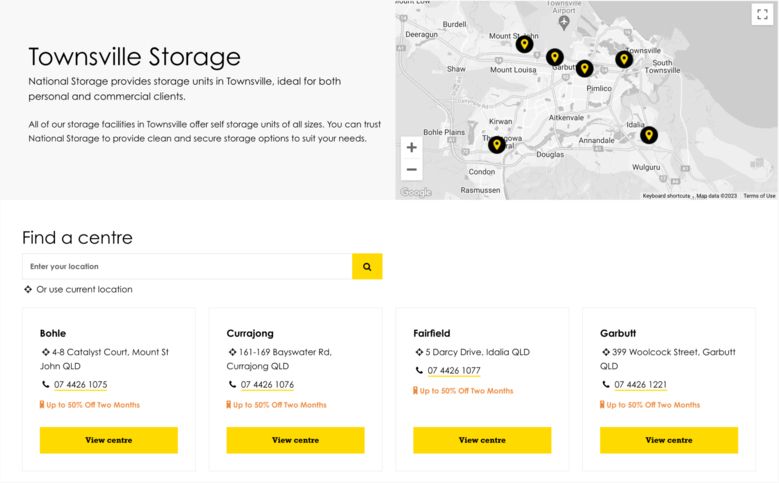
Task: Click phone icon beside 07 4426 1077
Action: [x=419, y=370]
